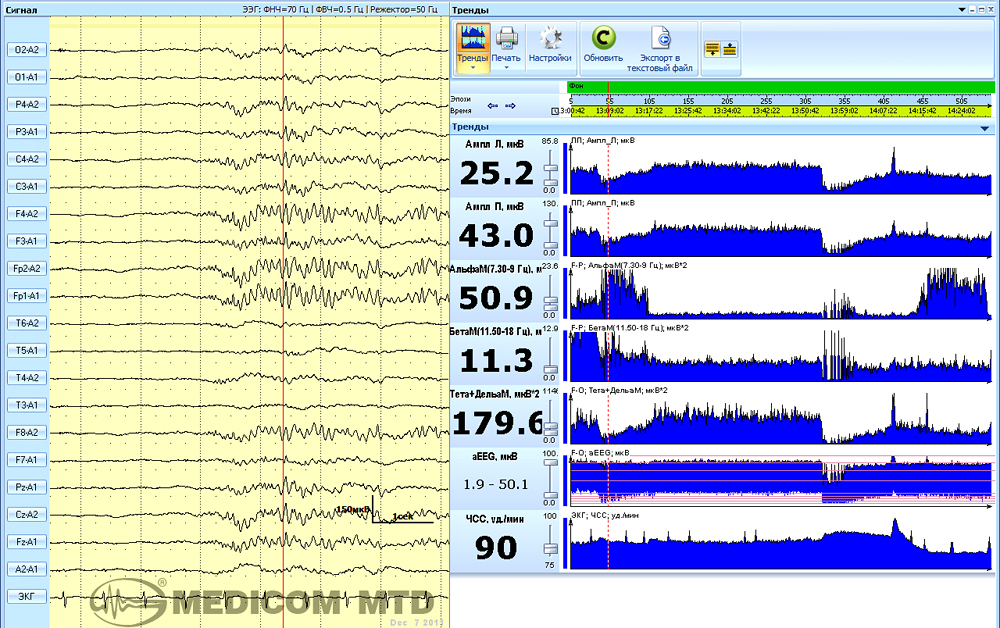This screenshot has width=1000, height=628.
Task: Select the T3-A1 channel label
Action: point(27,405)
